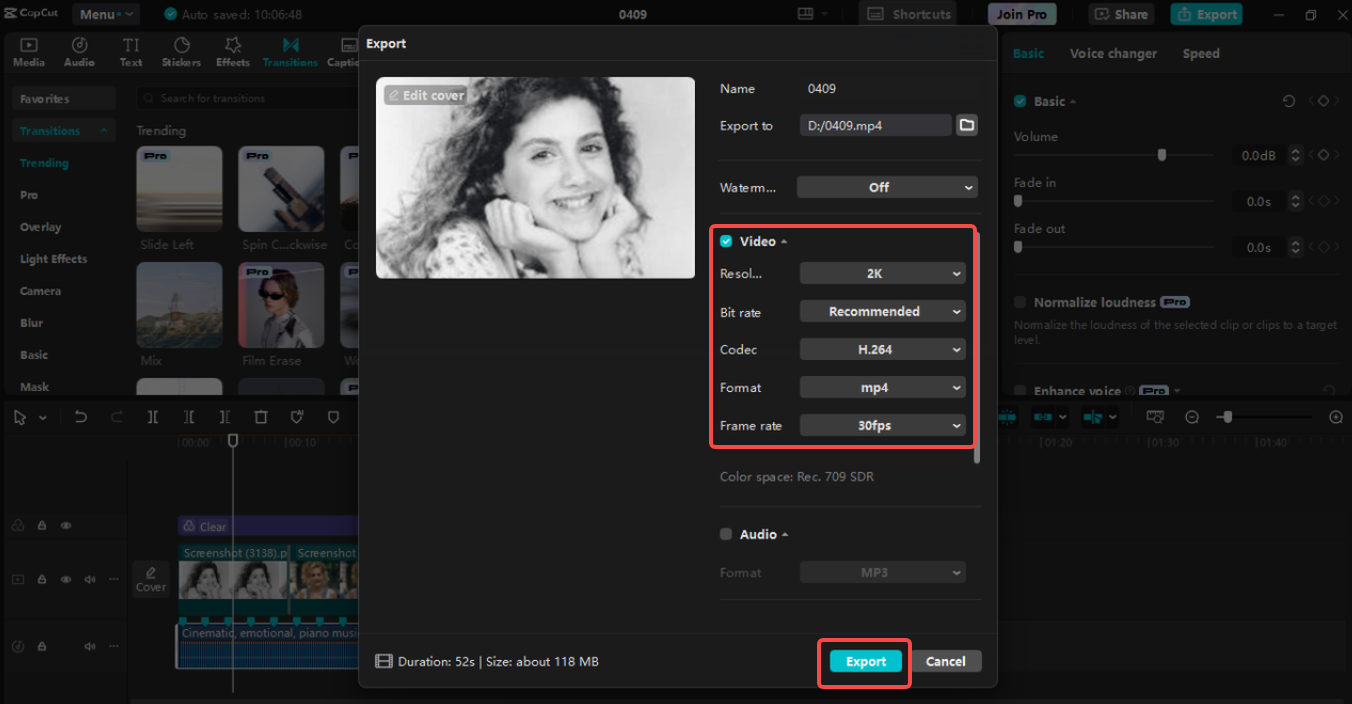Click the Delete icon in the timeline toolbar
Screen dimensions: 1352x704
(x=260, y=417)
